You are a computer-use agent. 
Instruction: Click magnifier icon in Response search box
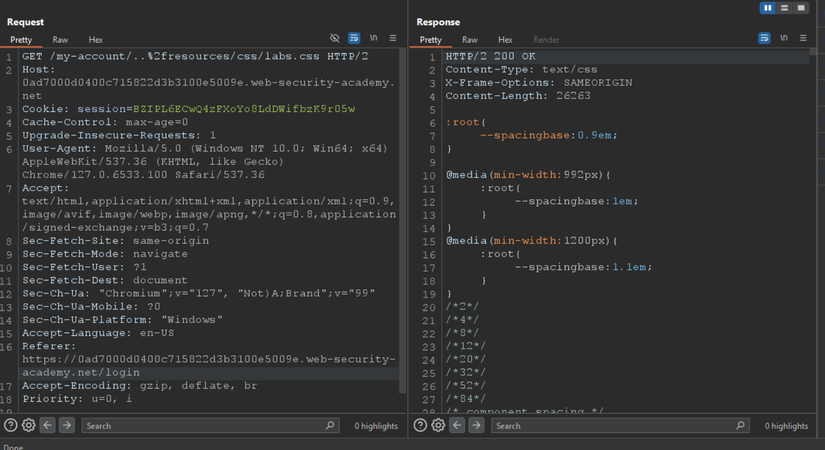(x=740, y=425)
